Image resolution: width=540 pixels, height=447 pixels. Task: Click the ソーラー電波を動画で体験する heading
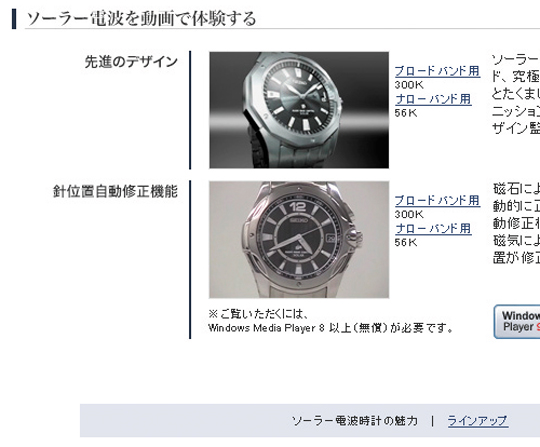(141, 19)
